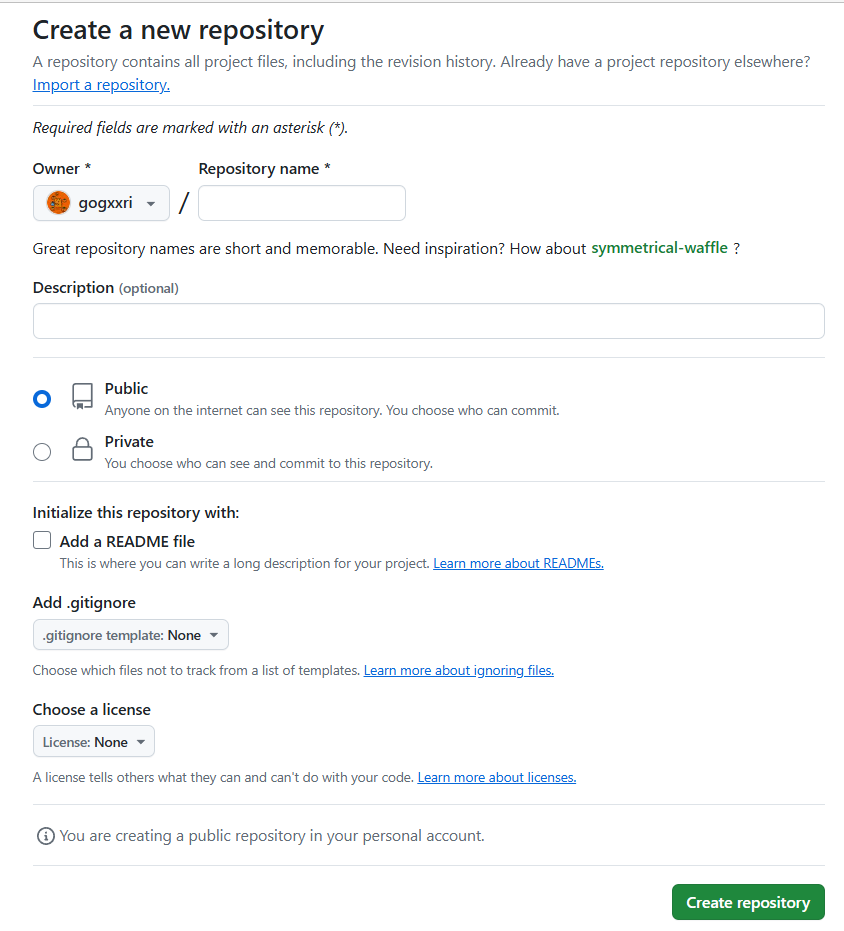The image size is (844, 931).
Task: Open Learn more about READMEs link
Action: click(519, 563)
